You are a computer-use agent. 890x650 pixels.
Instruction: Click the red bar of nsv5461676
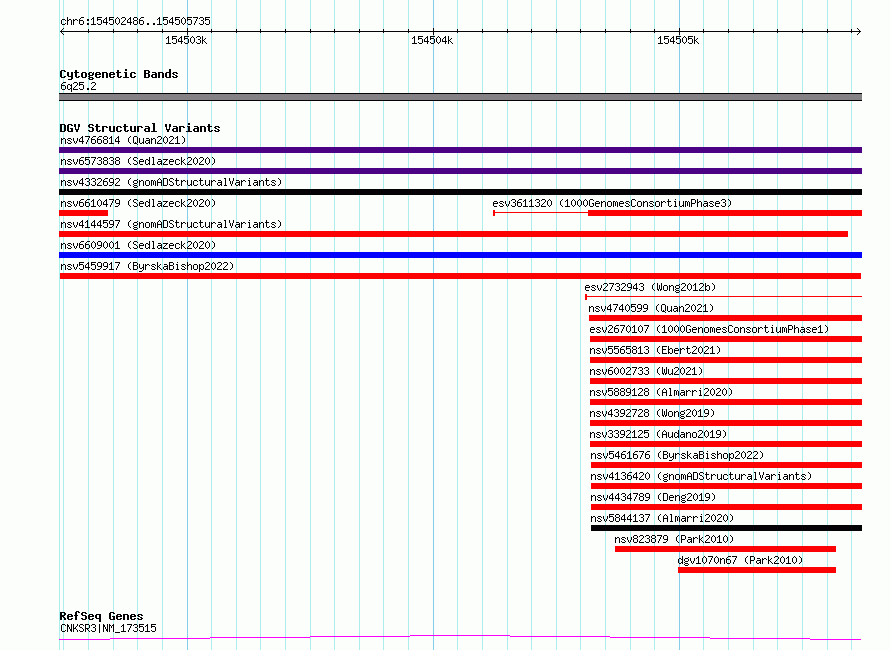click(727, 465)
